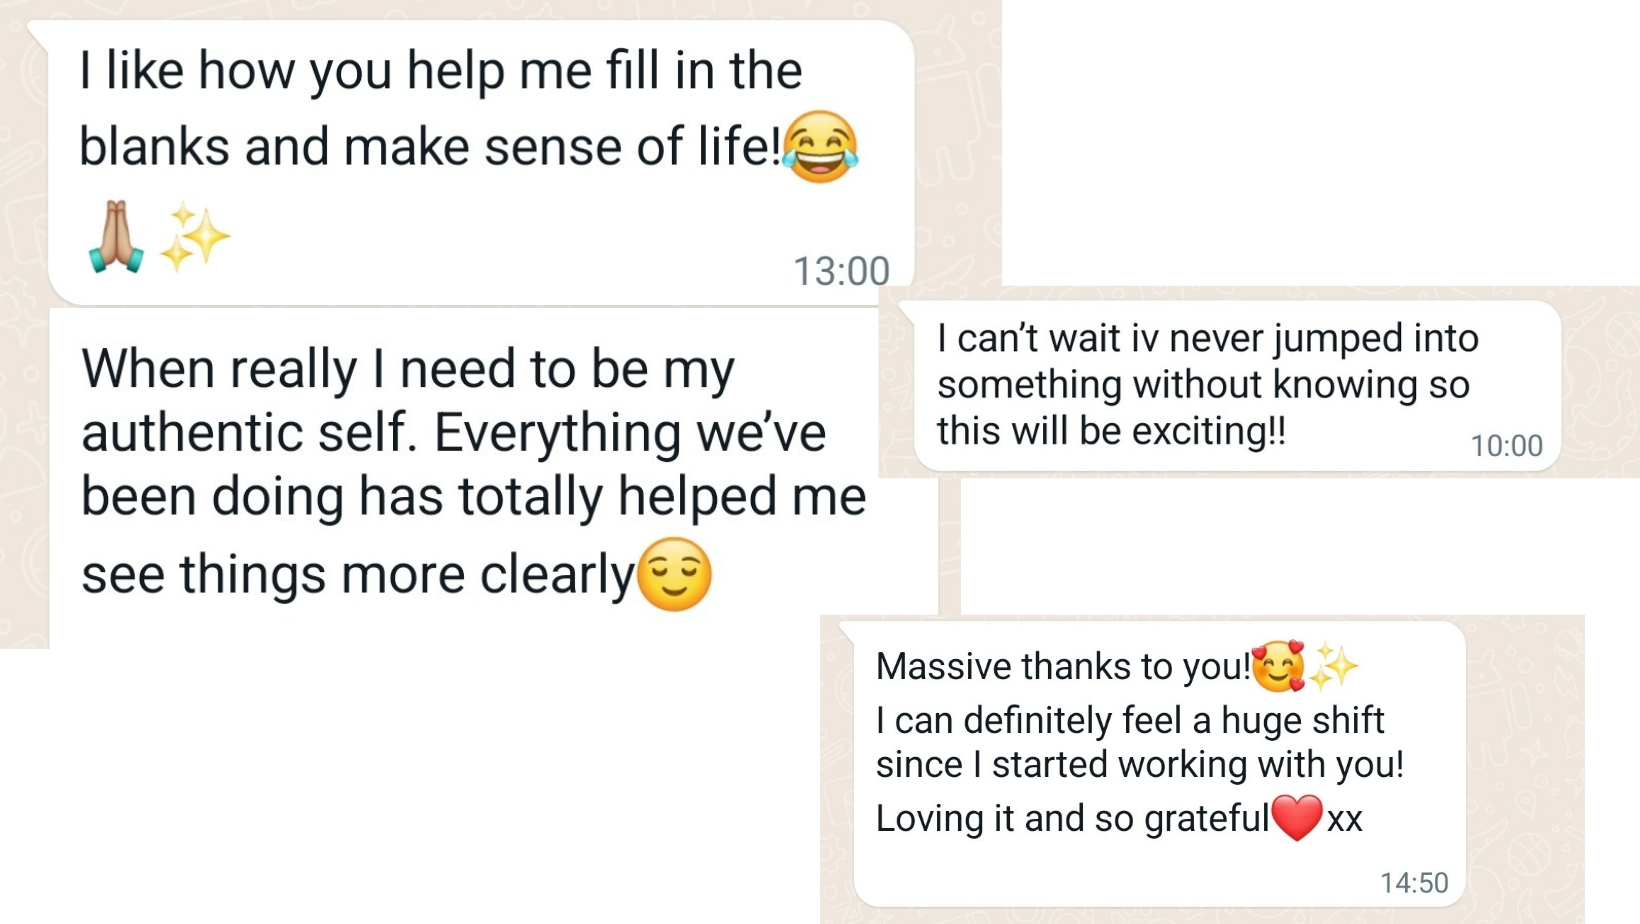Click the "I can definitely feel a huge shift" line
The height and width of the screenshot is (924, 1640).
(1130, 720)
